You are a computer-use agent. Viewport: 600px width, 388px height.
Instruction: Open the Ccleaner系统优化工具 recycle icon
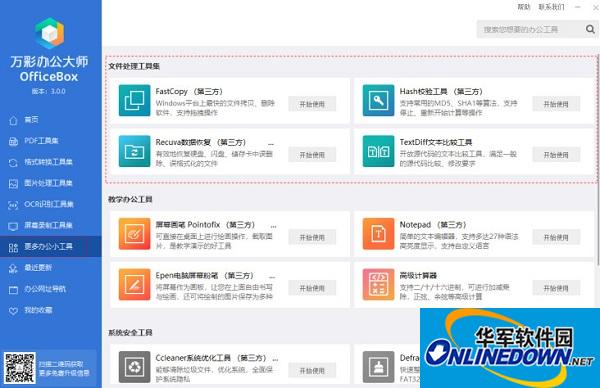click(134, 367)
